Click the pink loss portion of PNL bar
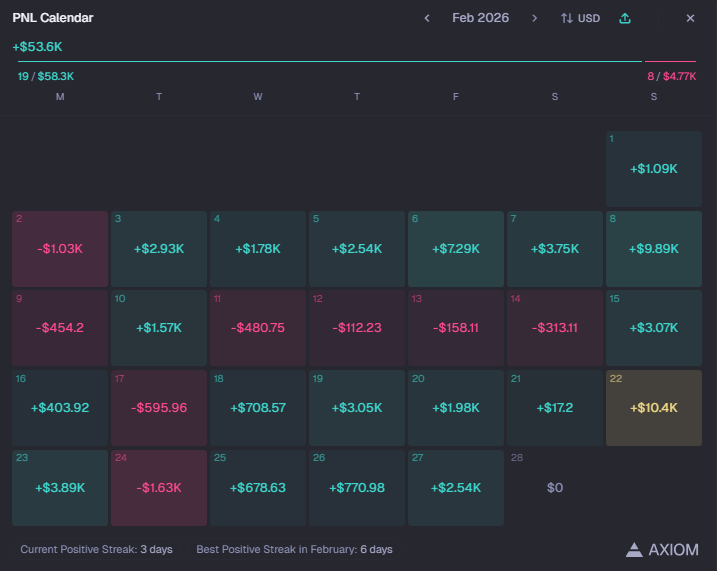 [670, 61]
